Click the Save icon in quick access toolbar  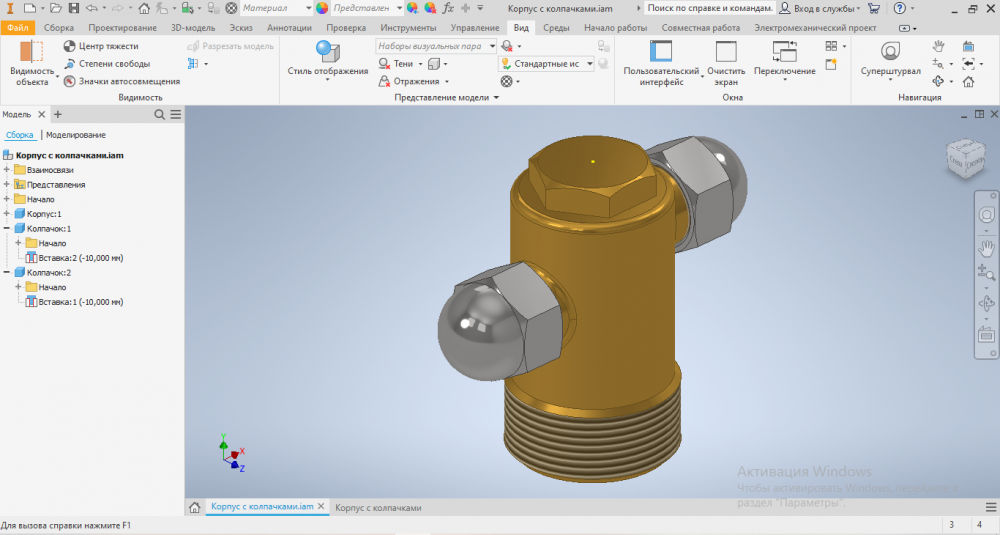(74, 8)
